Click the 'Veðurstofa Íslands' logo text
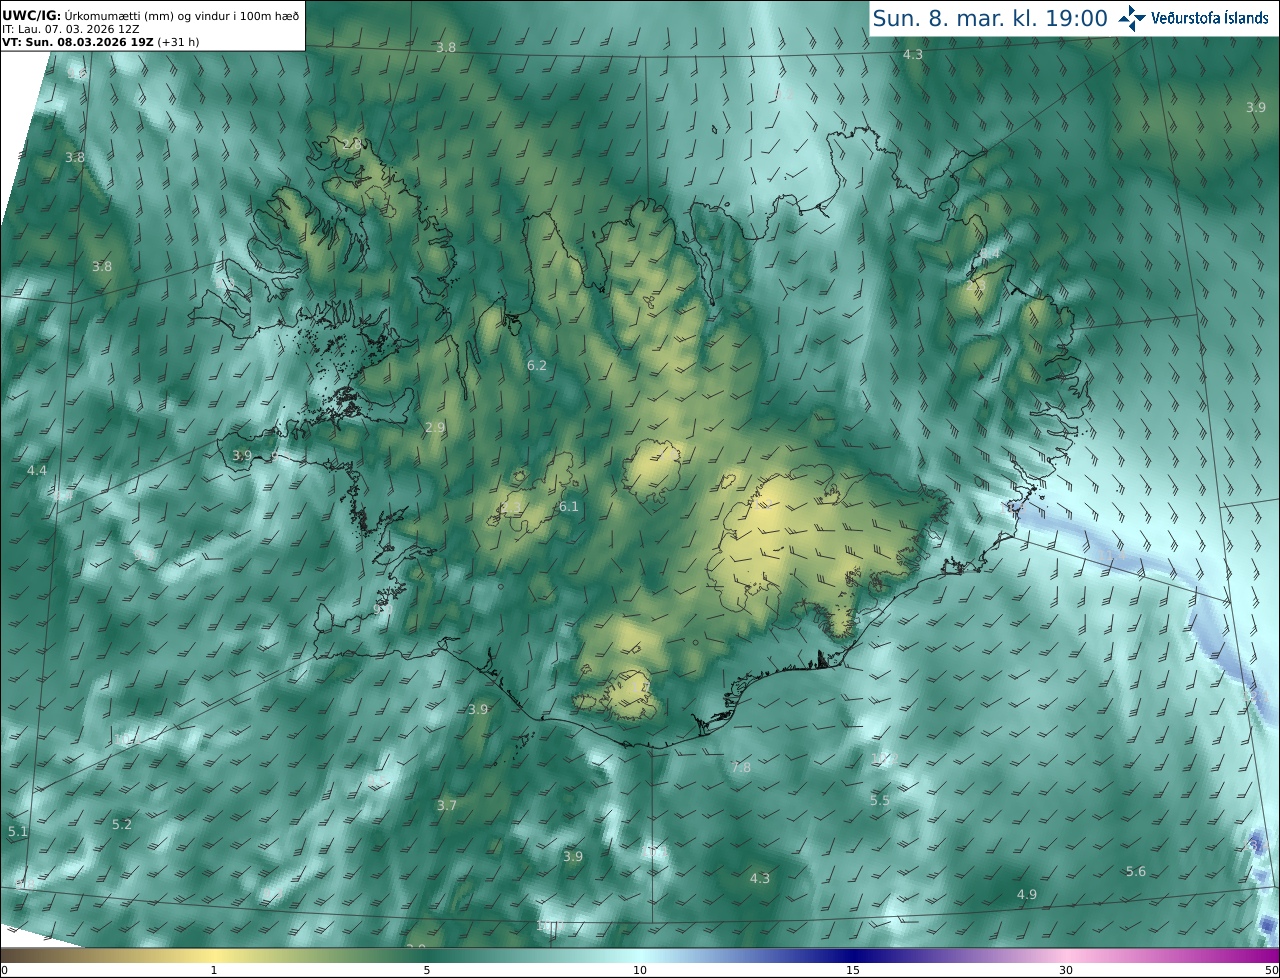This screenshot has width=1280, height=978. click(x=1210, y=18)
